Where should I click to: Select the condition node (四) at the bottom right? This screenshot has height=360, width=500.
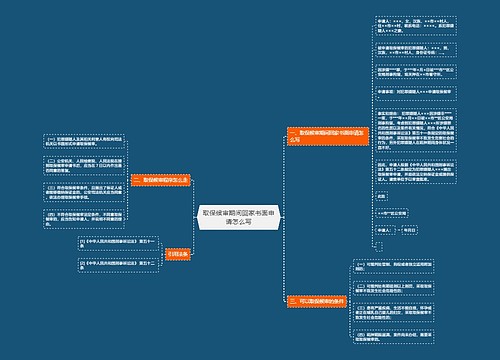coord(394,336)
